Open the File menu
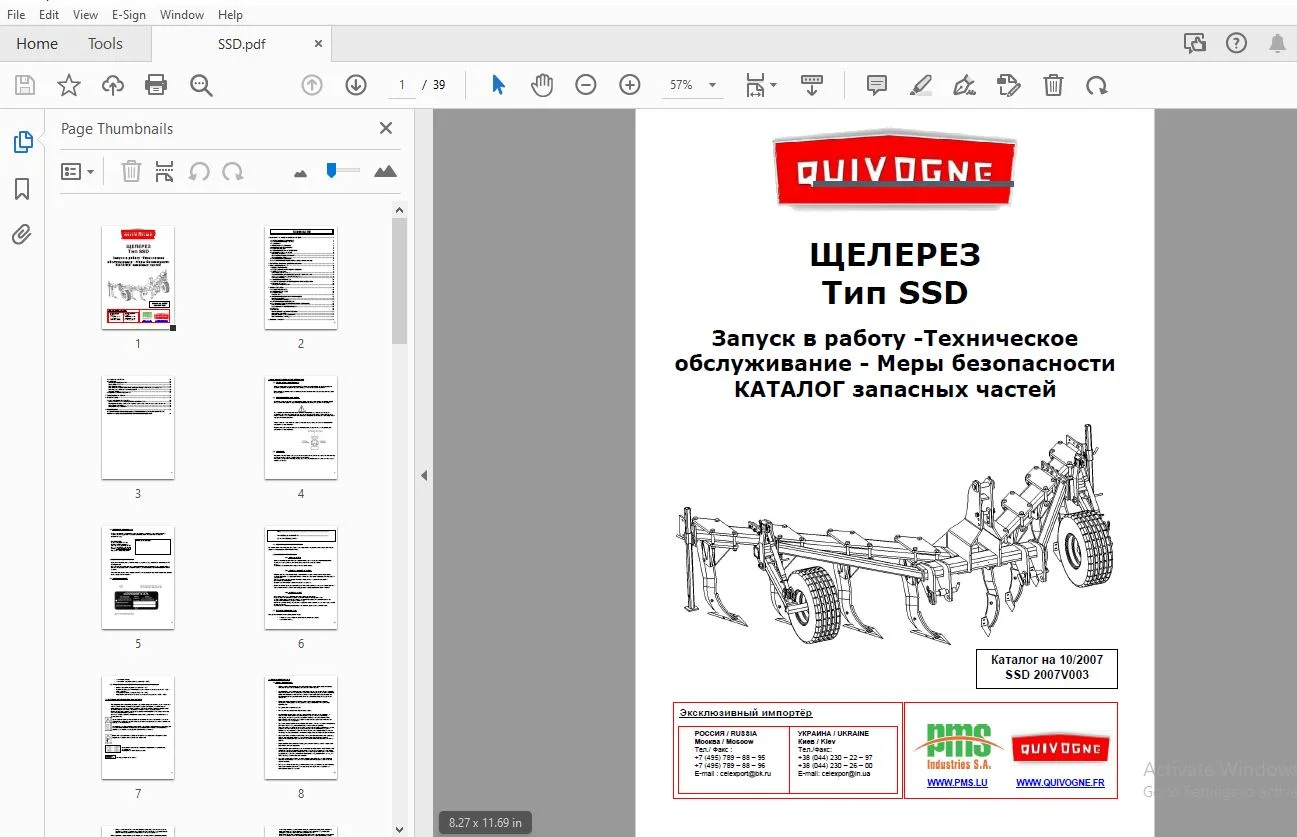This screenshot has width=1297, height=837. [x=16, y=15]
